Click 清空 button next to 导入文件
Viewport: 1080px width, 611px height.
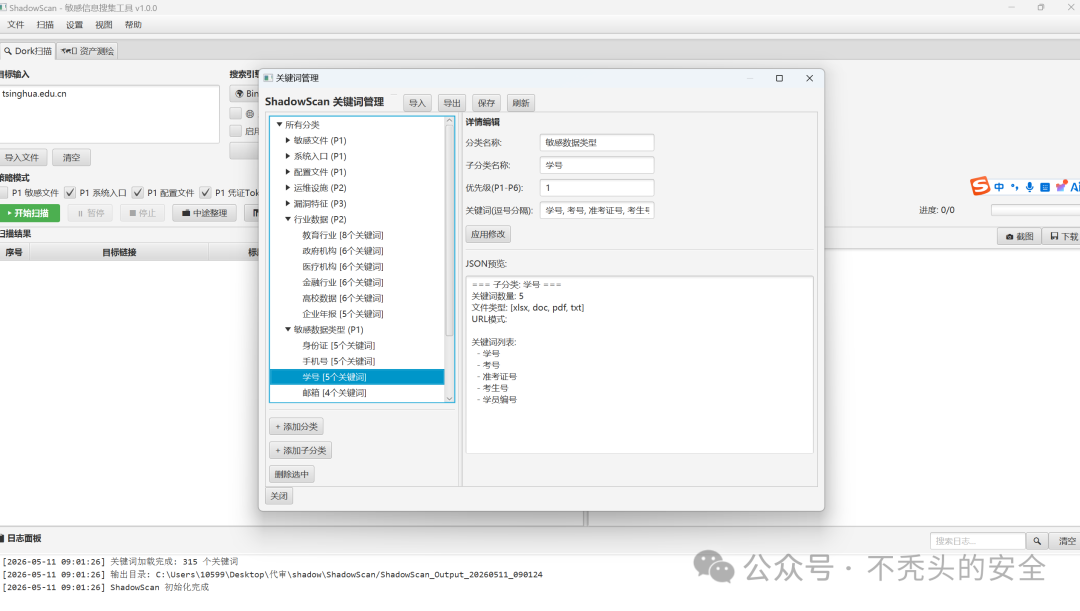[72, 158]
